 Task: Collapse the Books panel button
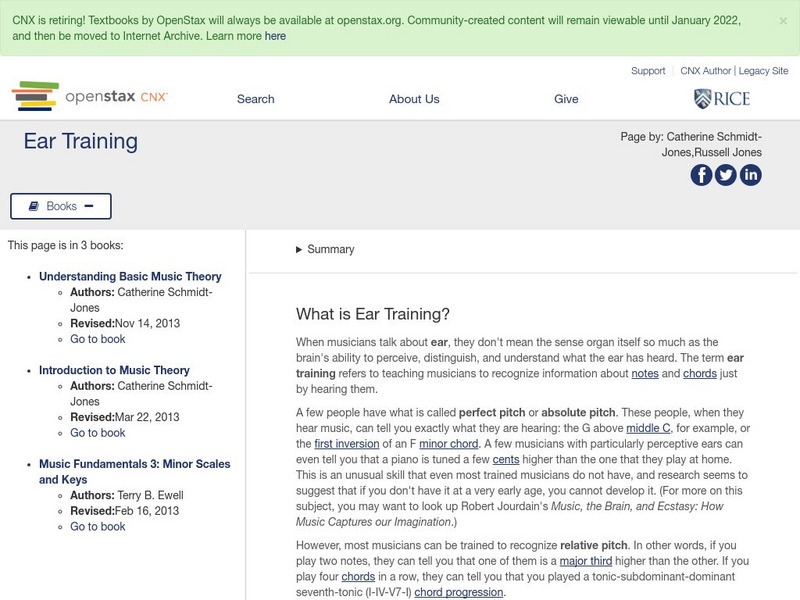point(61,206)
